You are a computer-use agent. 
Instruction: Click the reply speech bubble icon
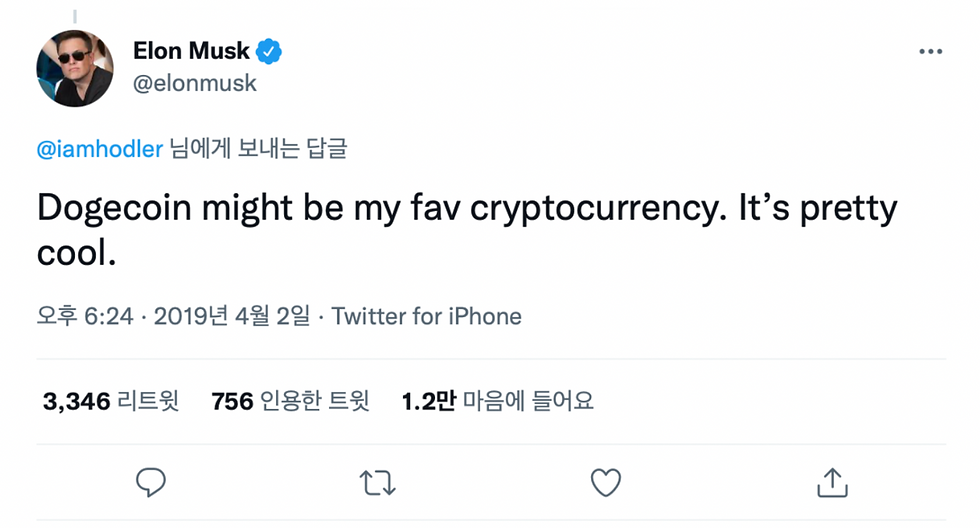click(x=150, y=483)
